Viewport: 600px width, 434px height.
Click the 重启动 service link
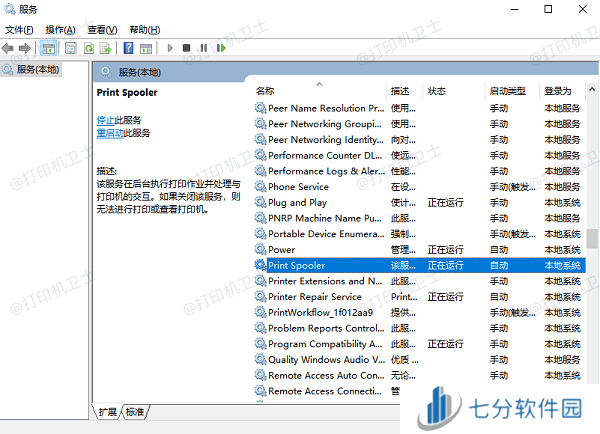click(x=109, y=132)
